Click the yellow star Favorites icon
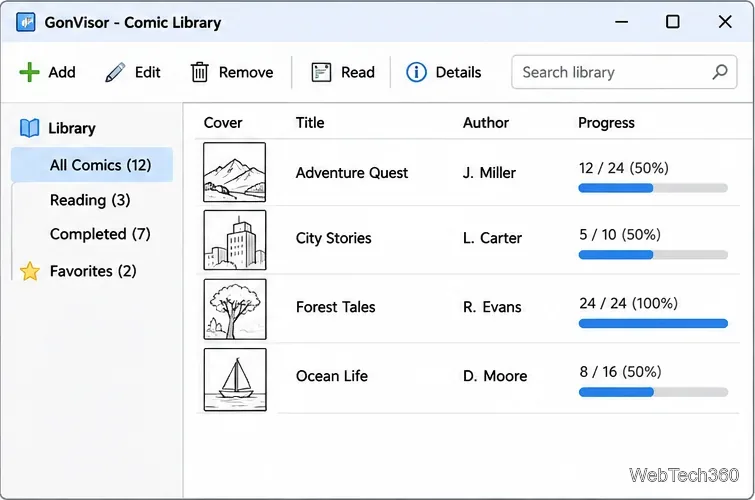Viewport: 755px width, 500px height. [30, 271]
